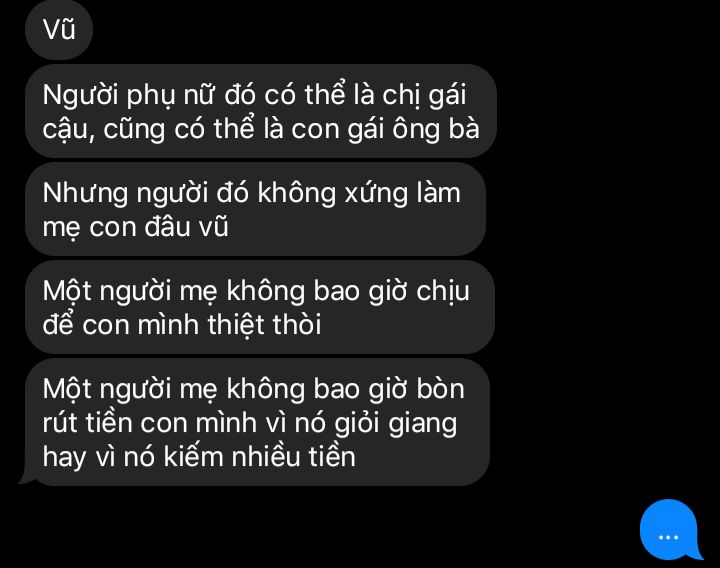The width and height of the screenshot is (720, 568).
Task: Tap the words 'không bao giờ bòn'
Action: (x=345, y=389)
